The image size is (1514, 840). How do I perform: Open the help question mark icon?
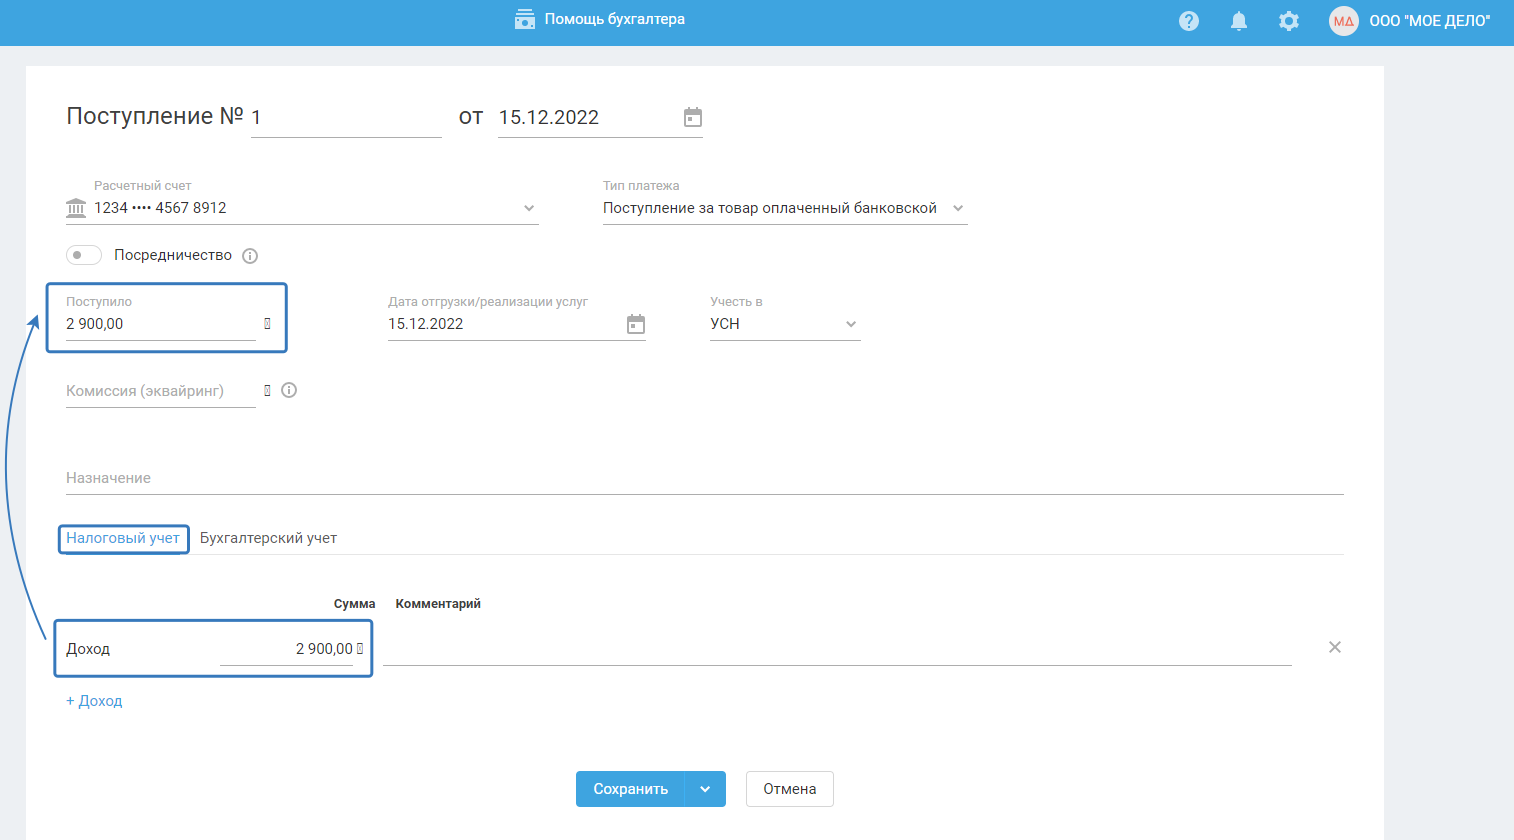(x=1189, y=20)
